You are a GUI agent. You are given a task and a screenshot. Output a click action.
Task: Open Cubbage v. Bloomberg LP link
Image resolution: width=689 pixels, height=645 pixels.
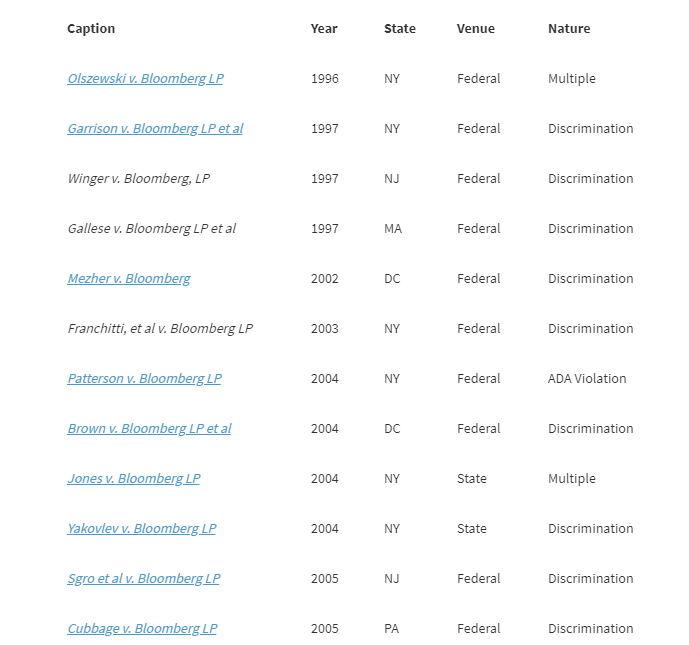(142, 628)
